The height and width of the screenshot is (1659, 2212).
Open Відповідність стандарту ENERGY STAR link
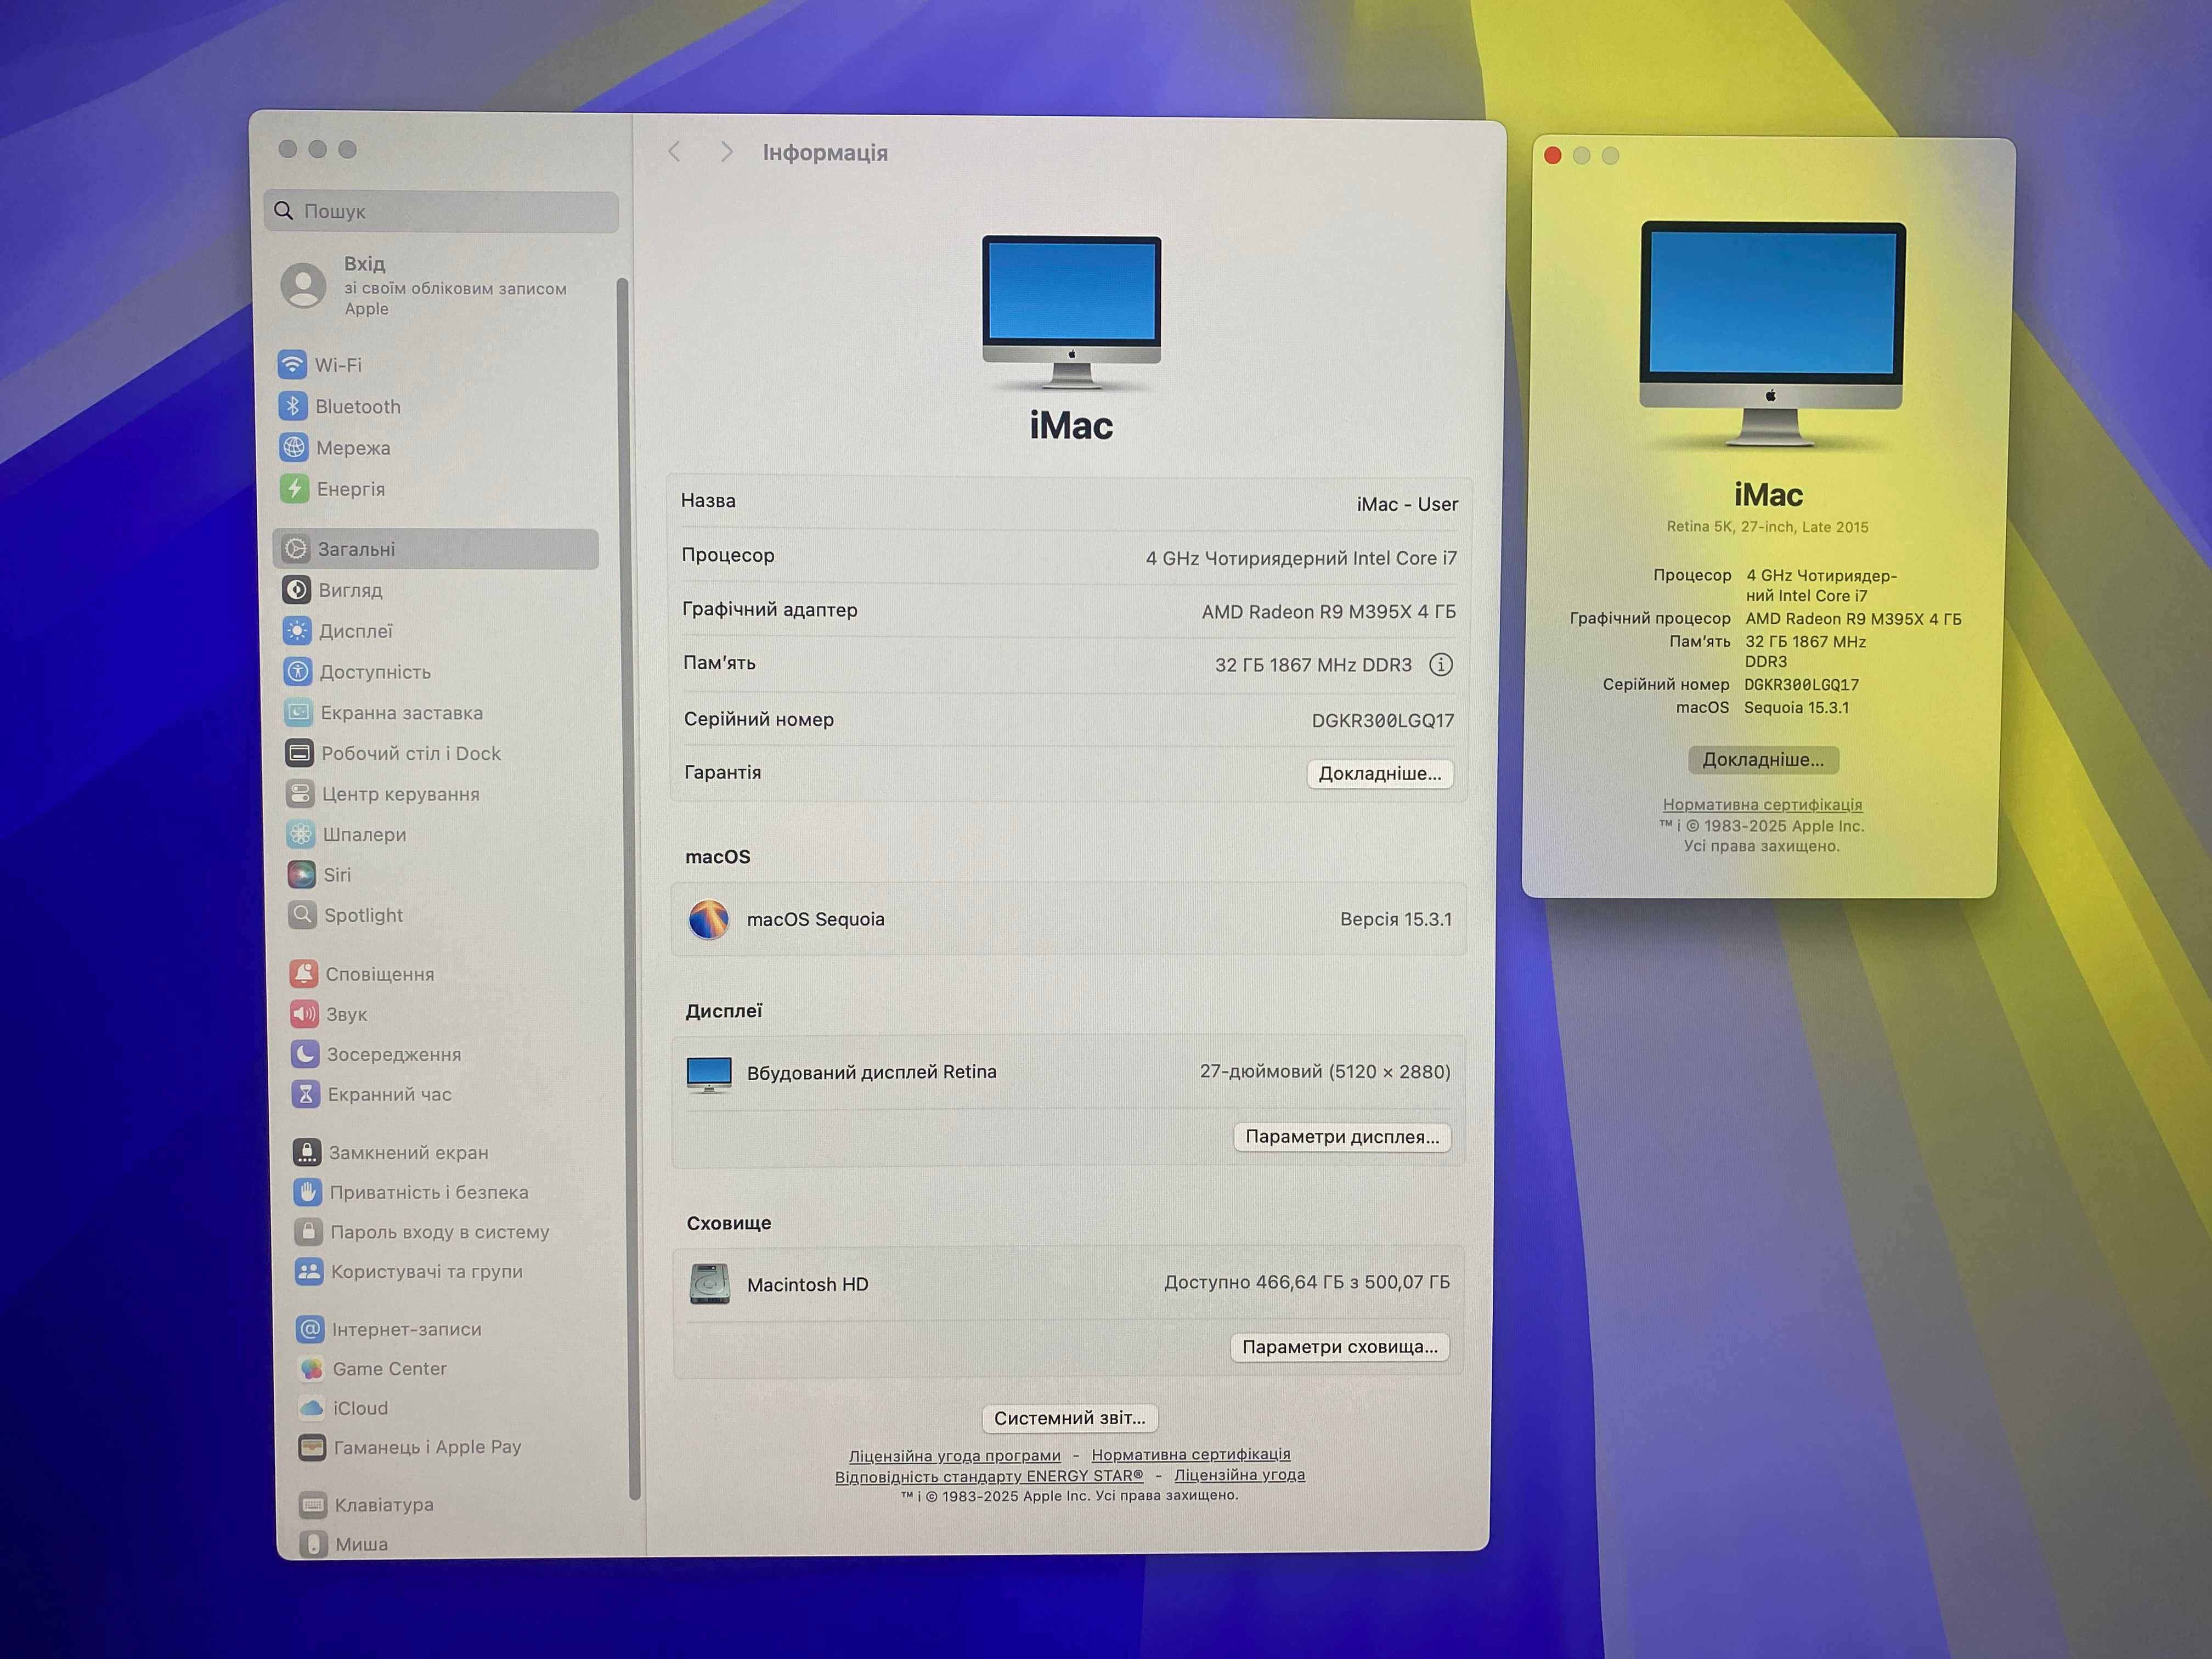point(989,1476)
